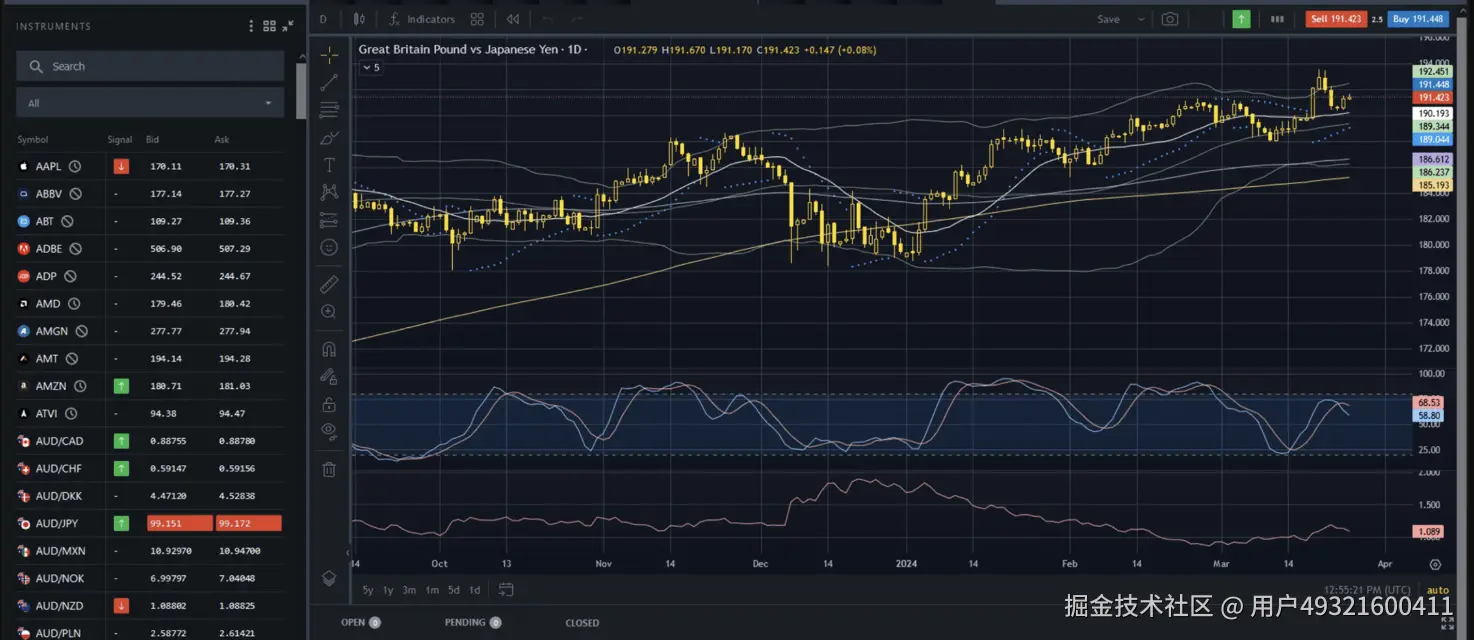Toggle the auto price scale
Viewport: 1474px width, 640px height.
tap(1438, 590)
